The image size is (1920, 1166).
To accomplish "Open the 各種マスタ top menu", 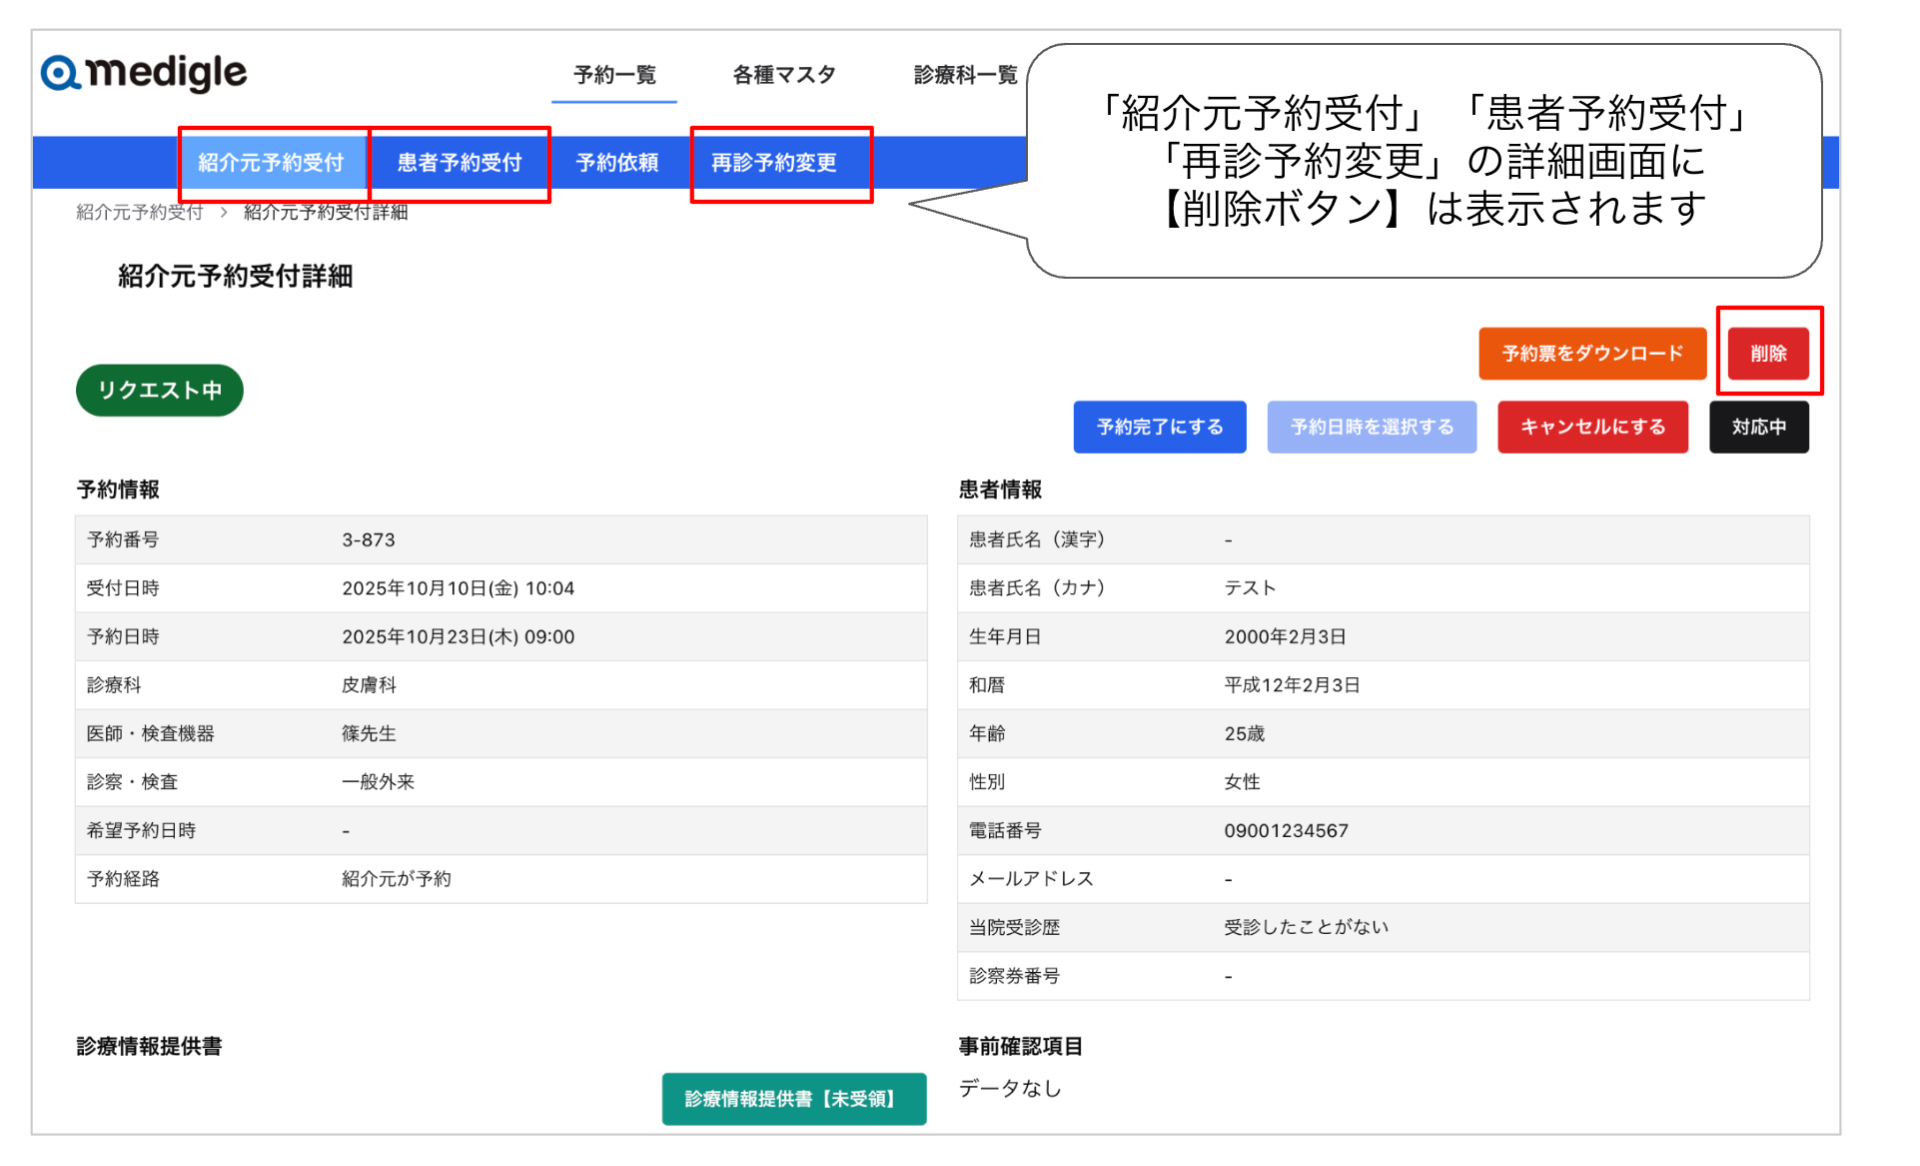I will (x=783, y=75).
